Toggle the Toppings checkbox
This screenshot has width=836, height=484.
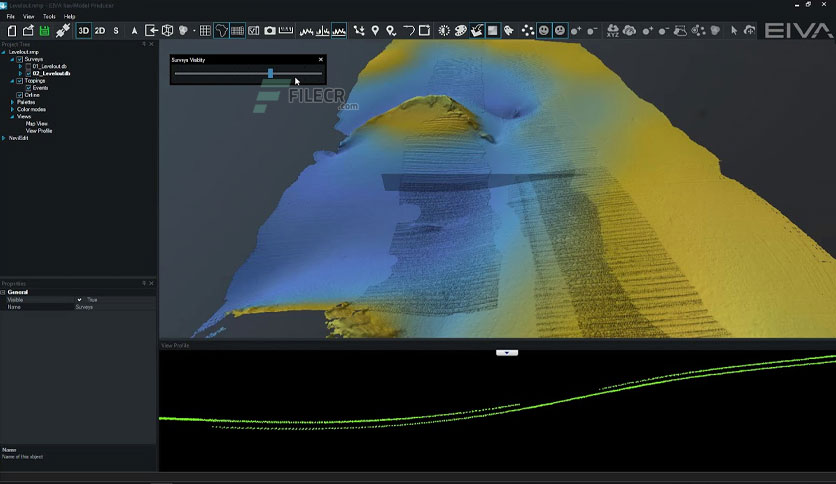[x=20, y=81]
